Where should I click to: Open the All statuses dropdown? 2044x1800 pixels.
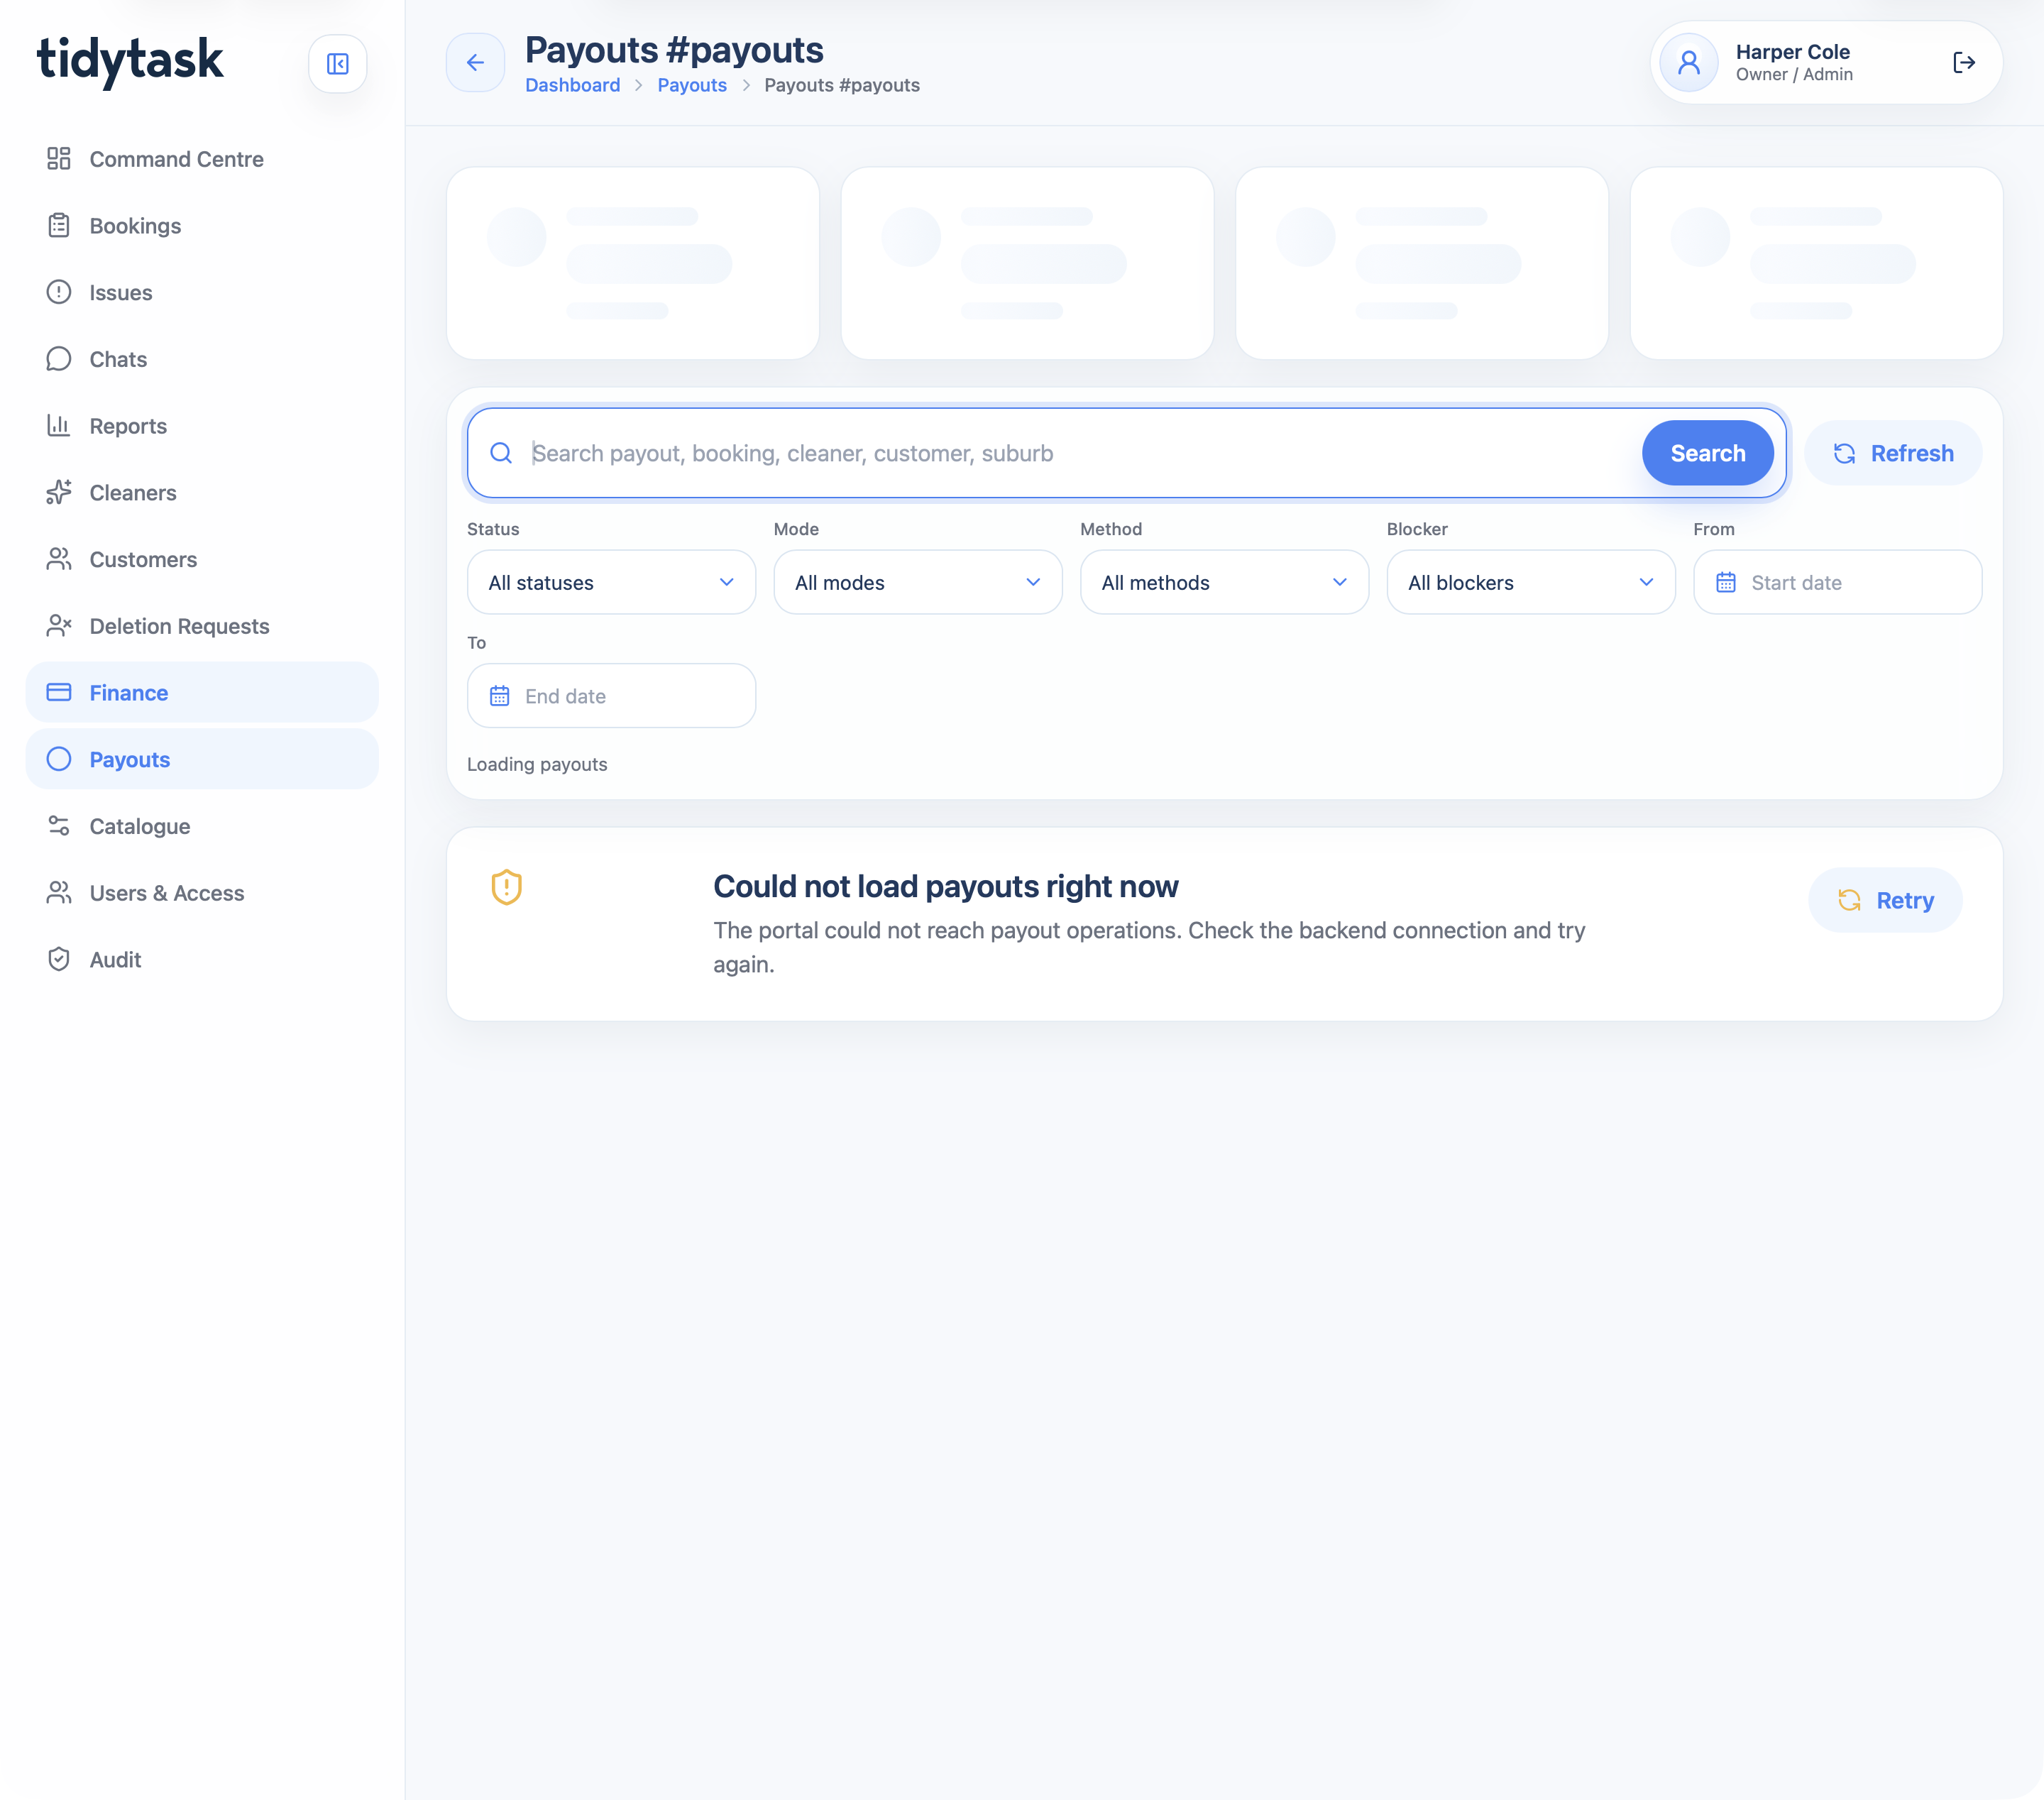tap(611, 582)
